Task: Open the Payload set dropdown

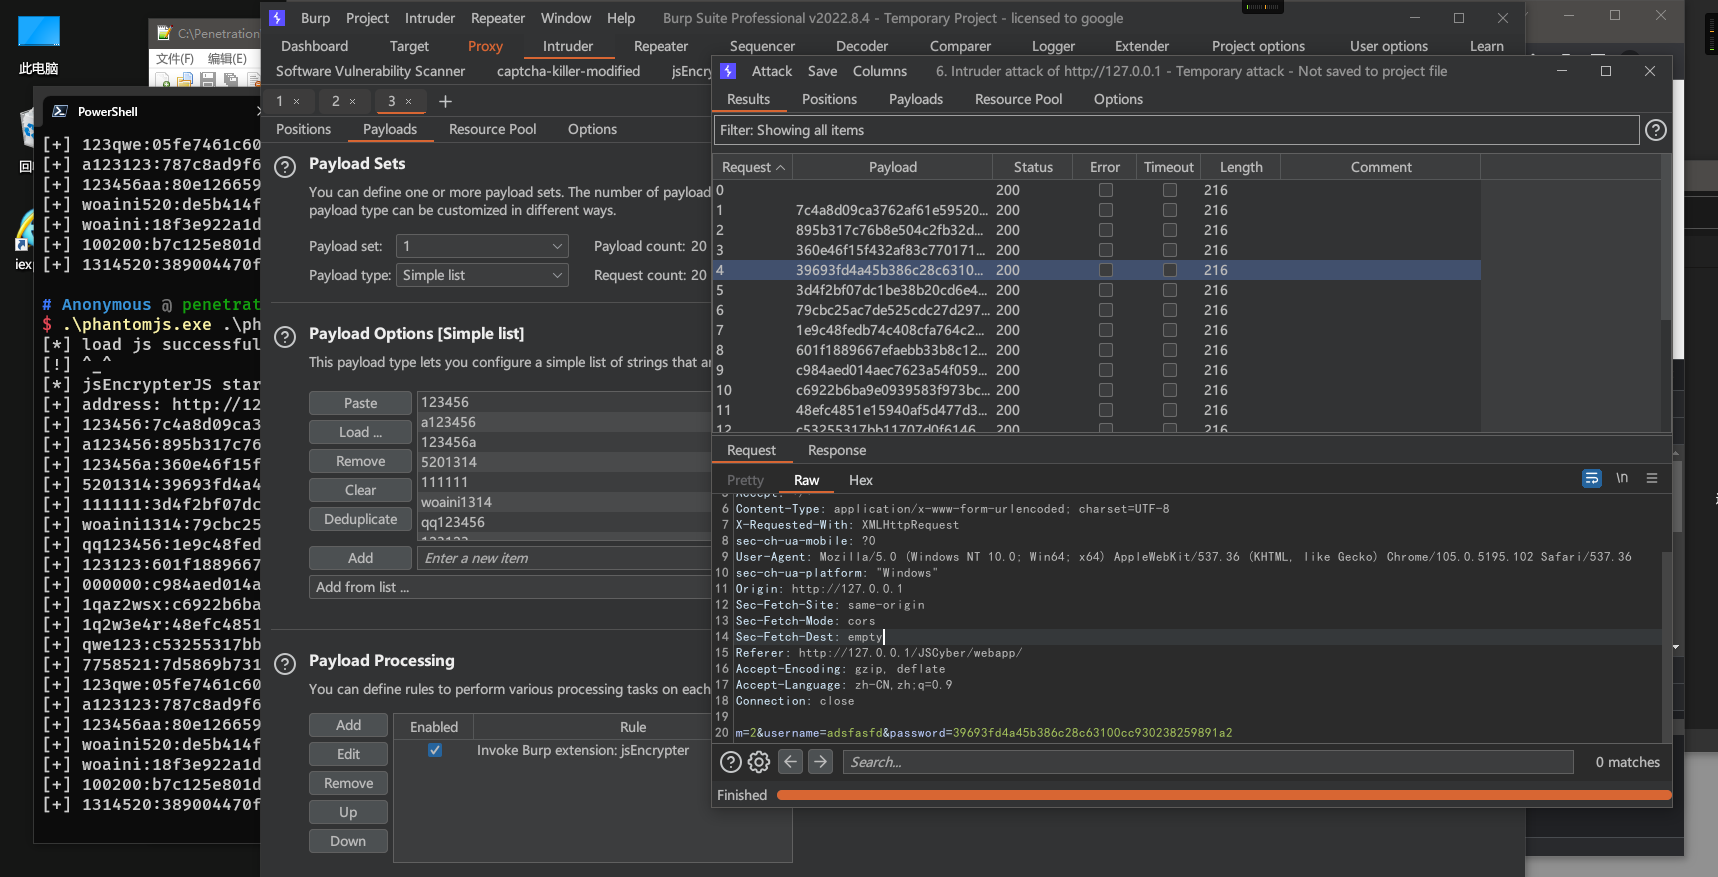Action: pyautogui.click(x=482, y=246)
